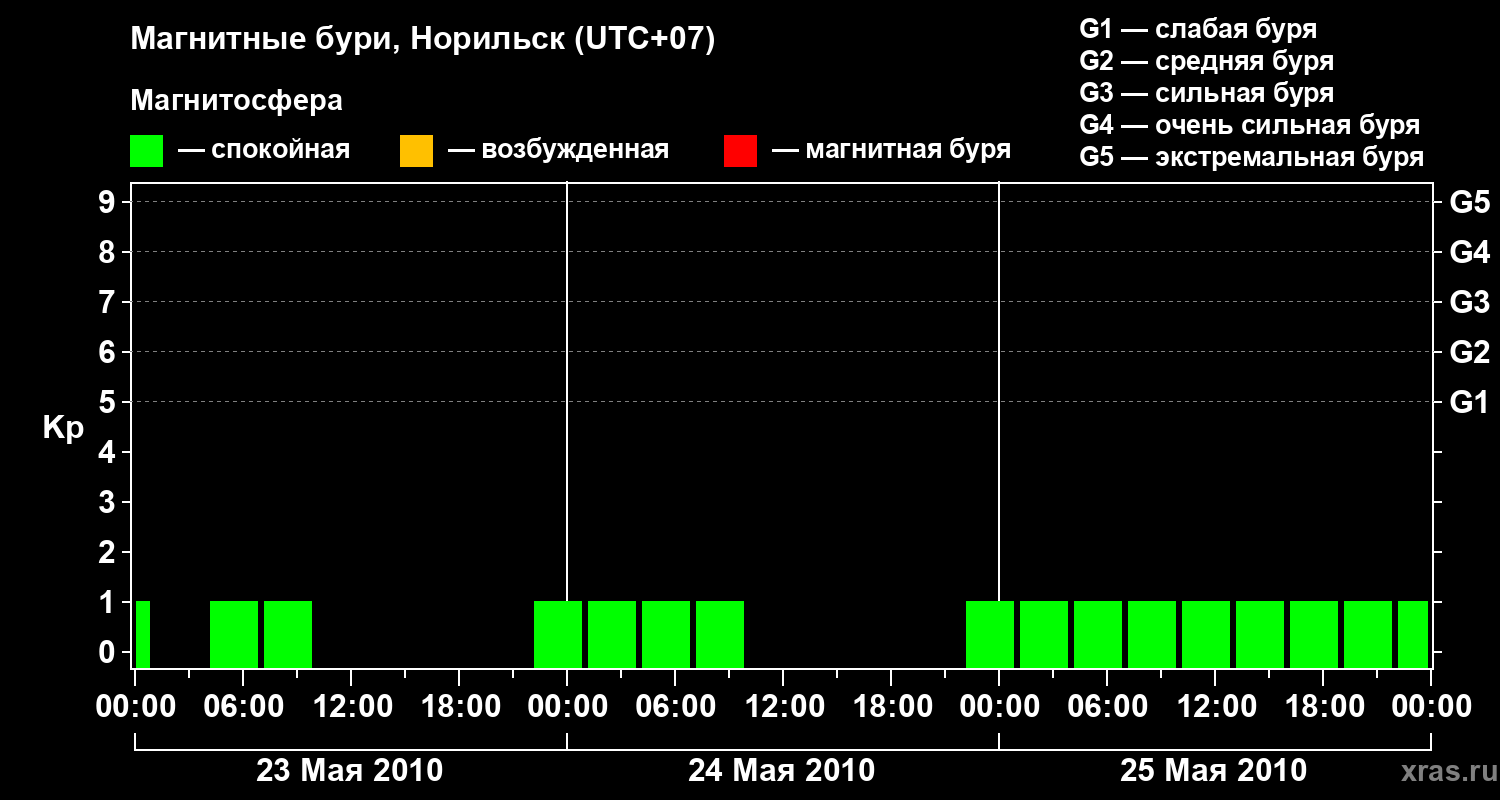Viewport: 1500px width, 800px height.
Task: Select the chart title 'Магнитные бури, Норильск (UTC+07)'
Action: [x=423, y=39]
